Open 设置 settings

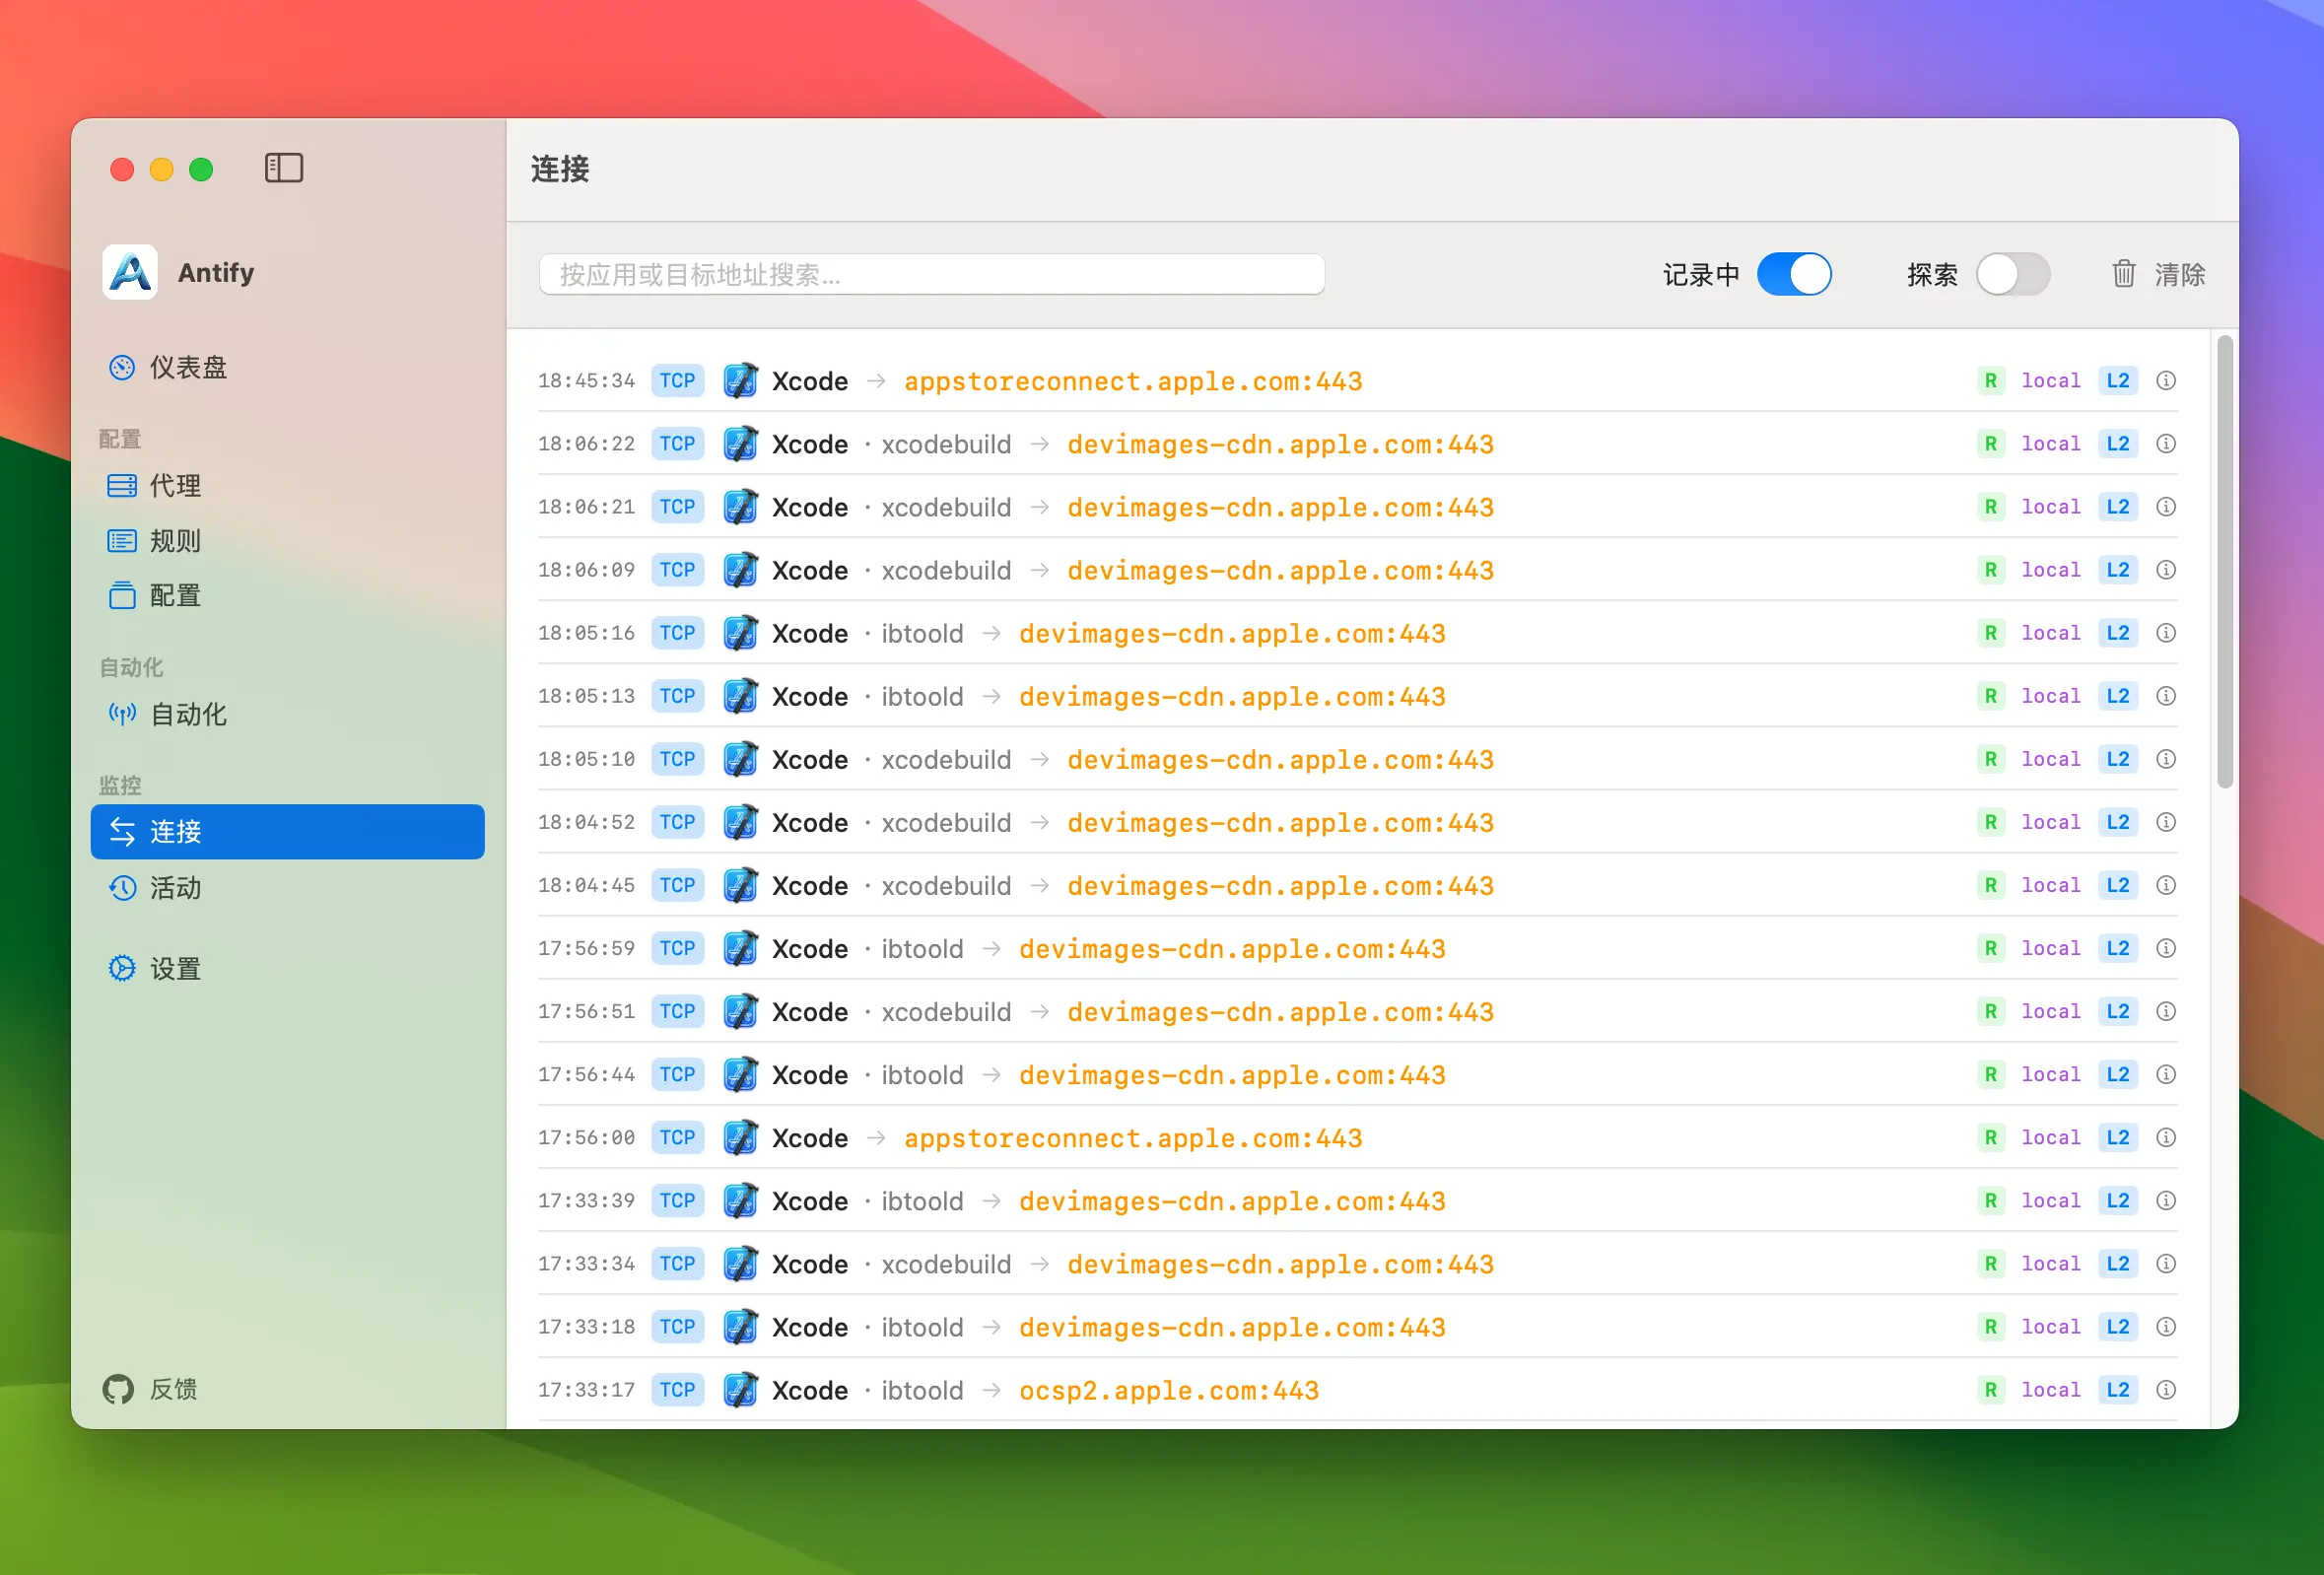point(288,969)
